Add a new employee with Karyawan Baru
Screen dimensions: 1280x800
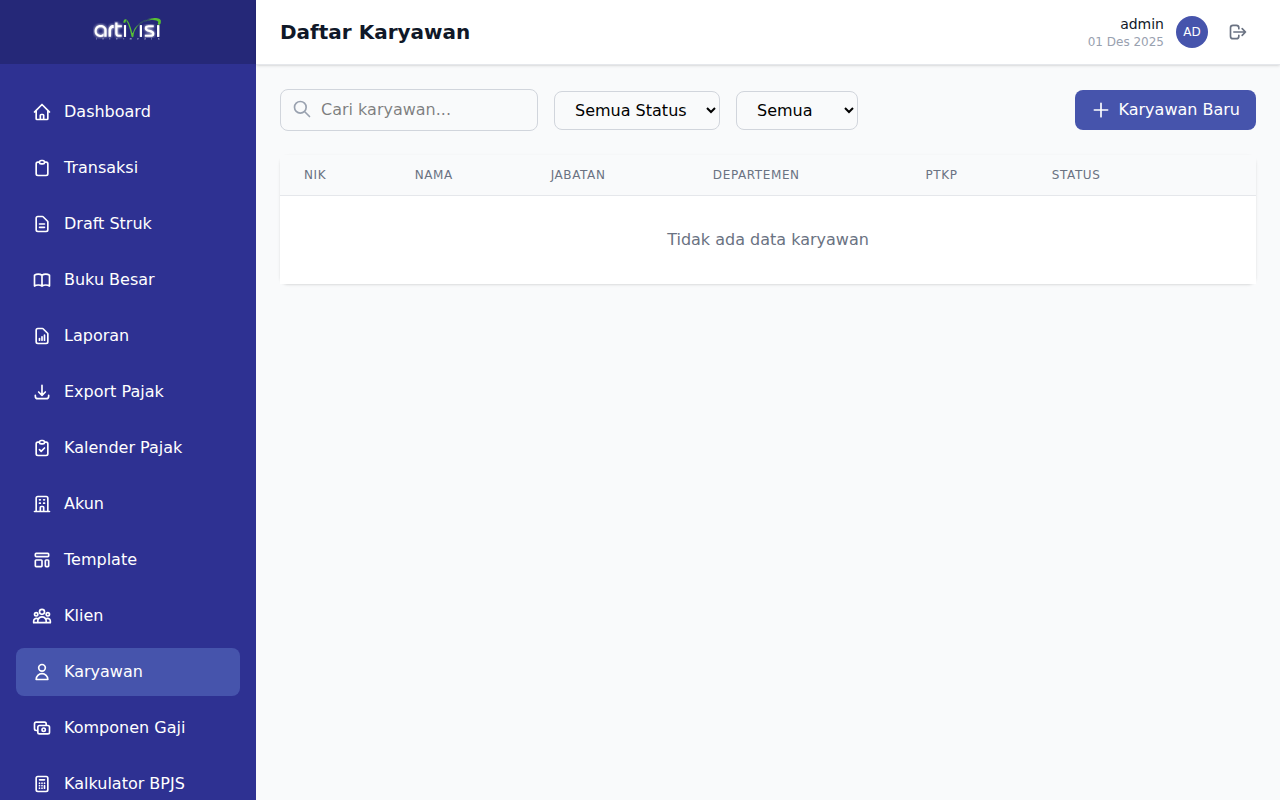click(1165, 110)
